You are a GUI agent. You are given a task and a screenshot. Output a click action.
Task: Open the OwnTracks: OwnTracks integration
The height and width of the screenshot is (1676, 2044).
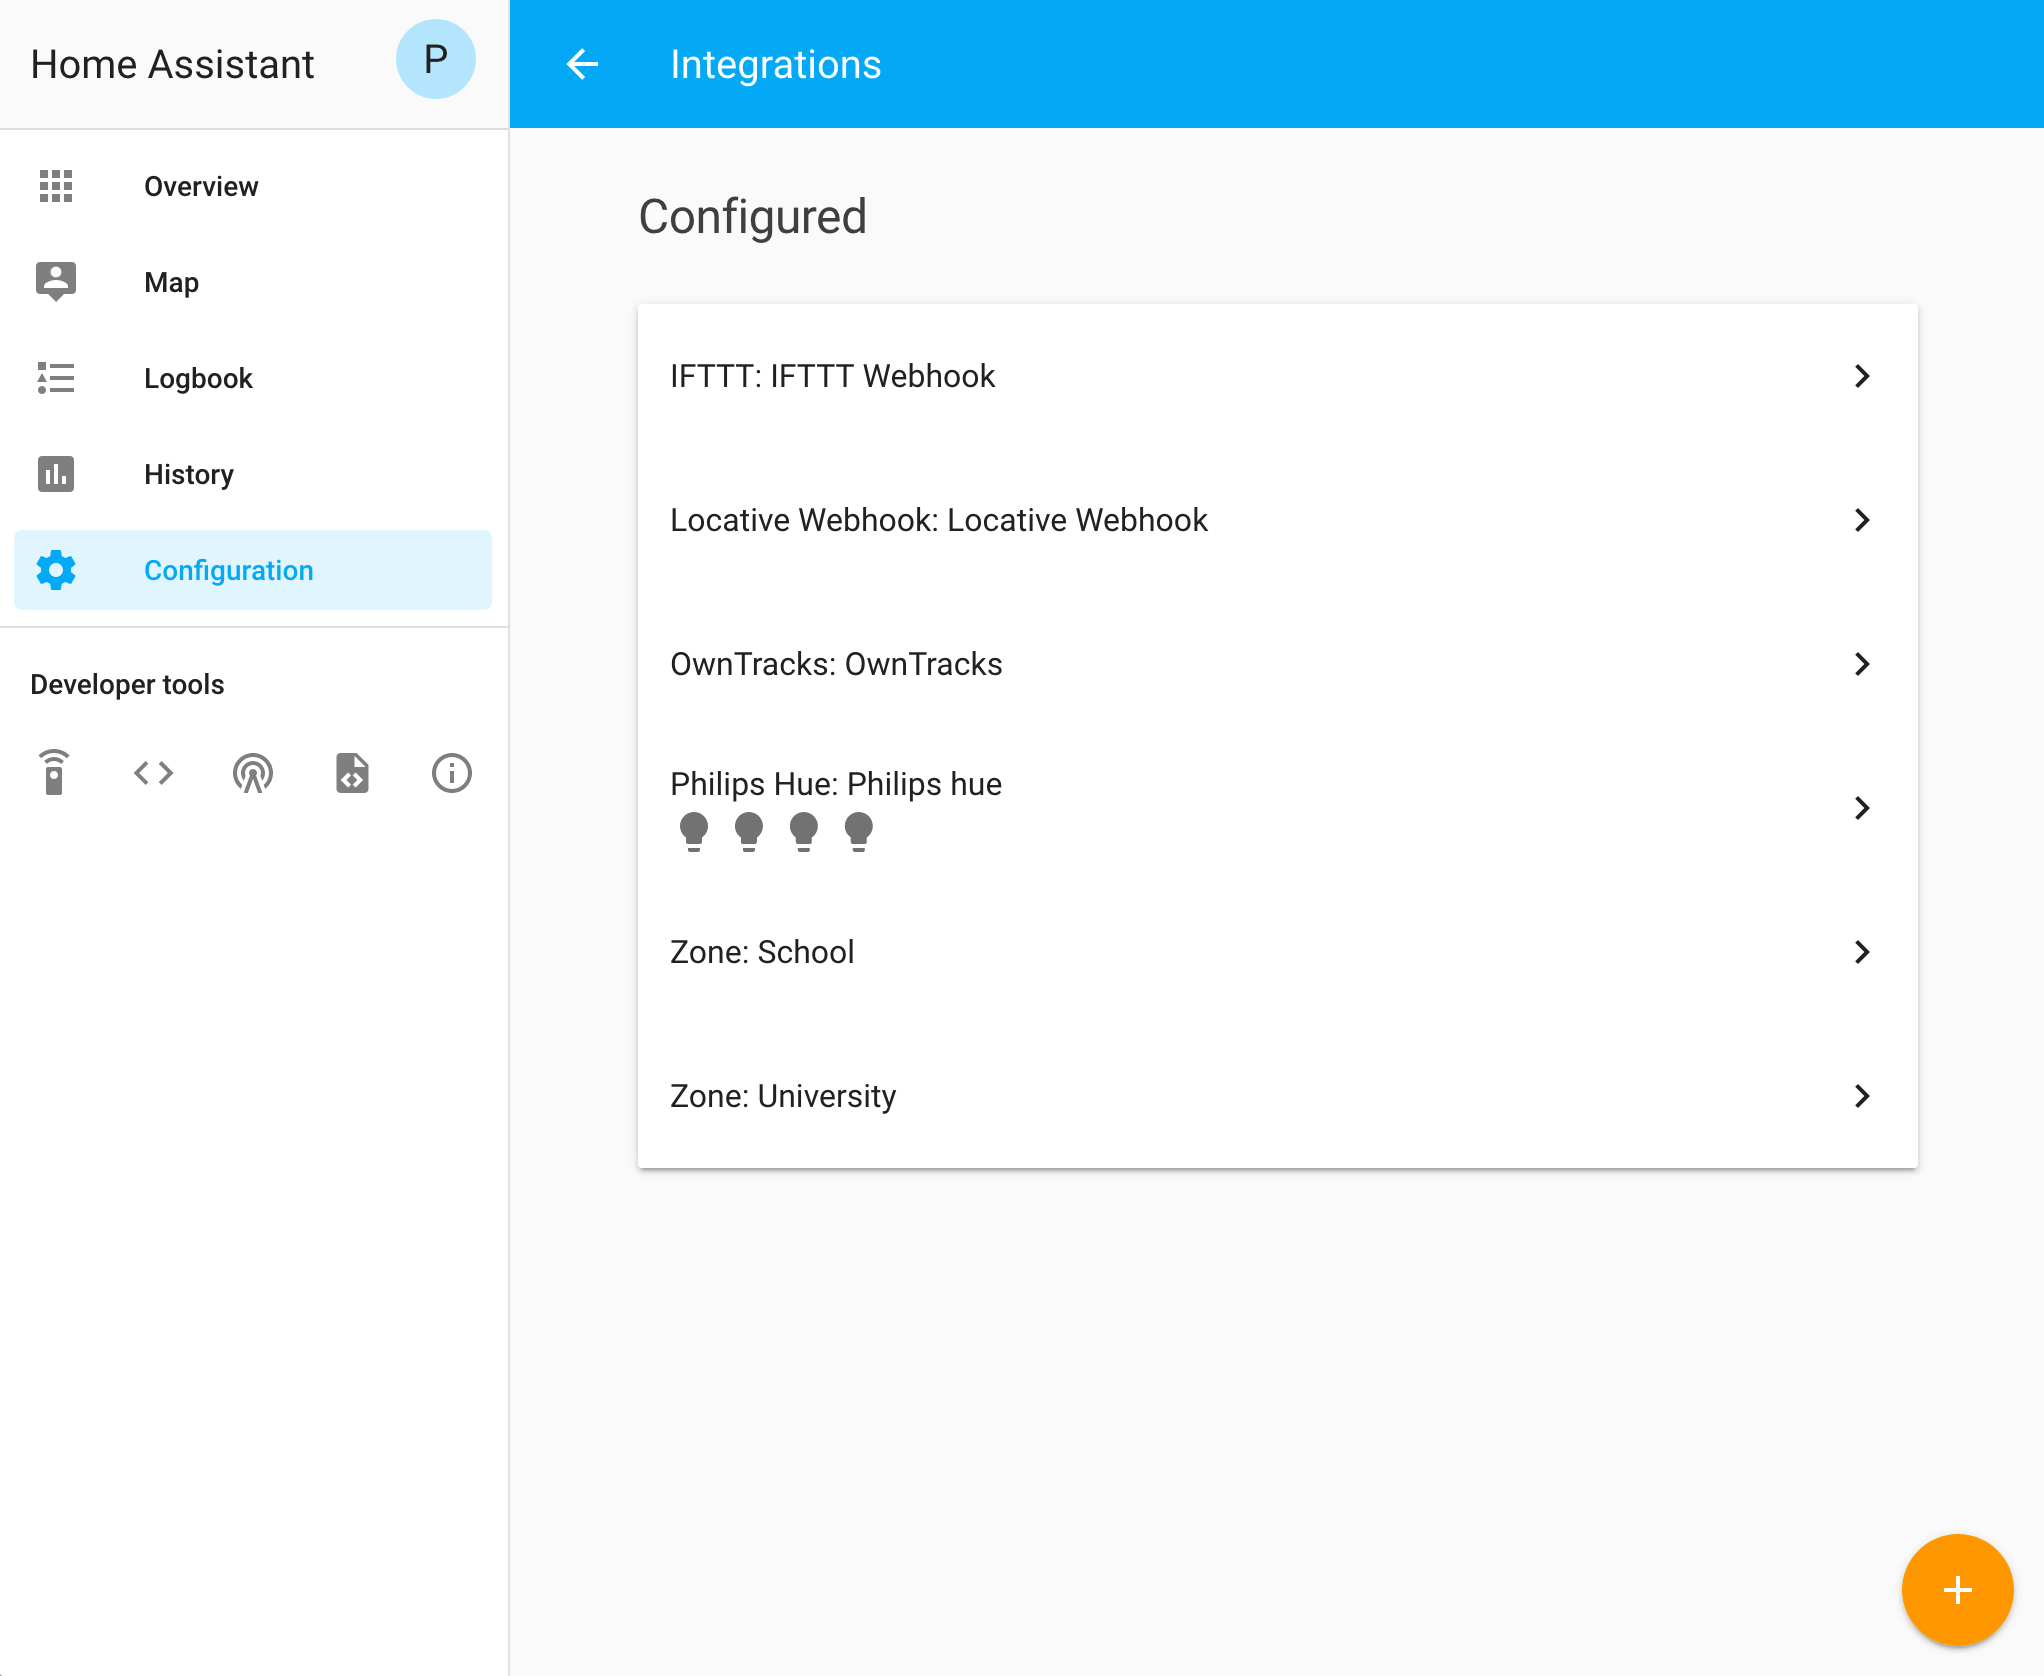click(836, 664)
